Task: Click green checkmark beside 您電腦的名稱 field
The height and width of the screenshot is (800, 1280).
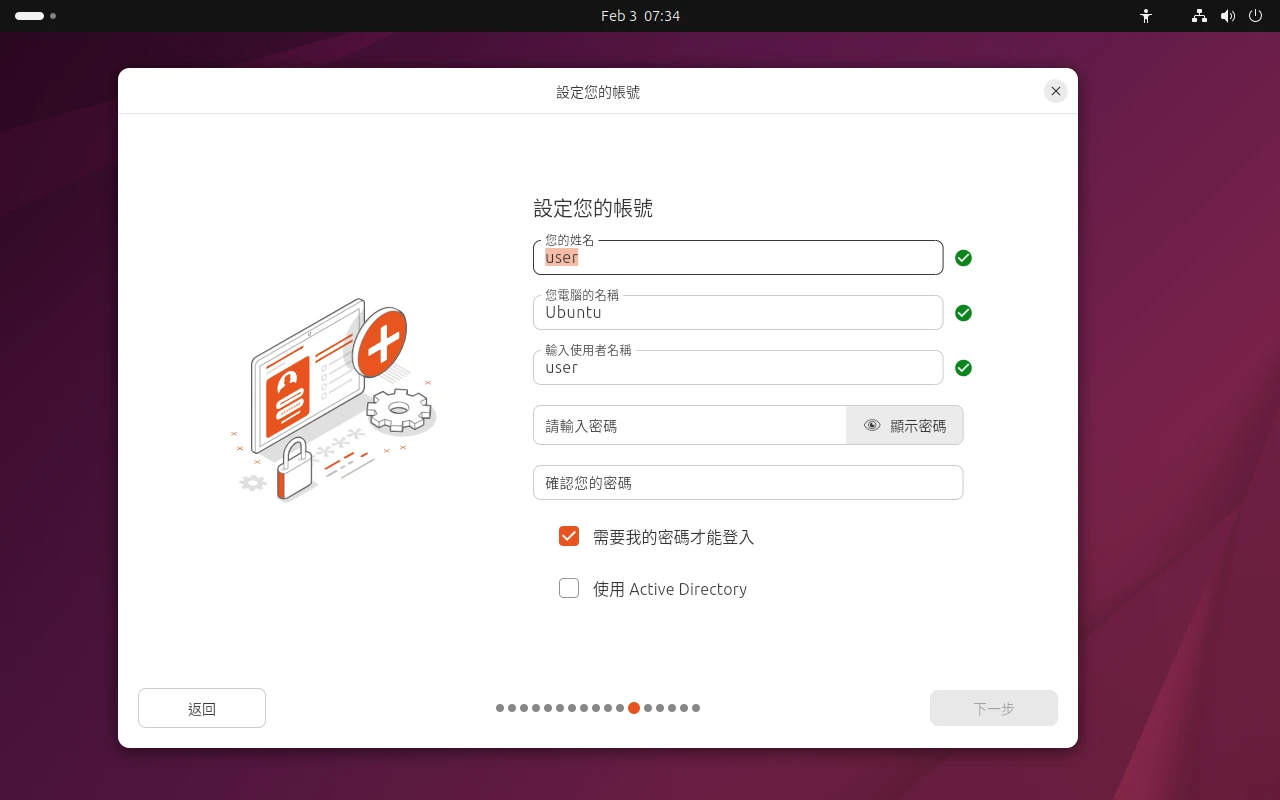Action: [x=963, y=313]
